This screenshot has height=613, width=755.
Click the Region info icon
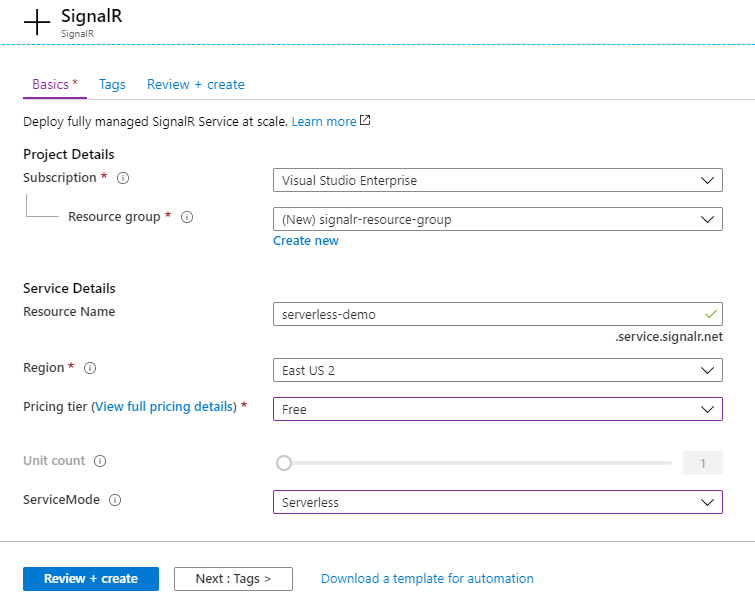90,368
